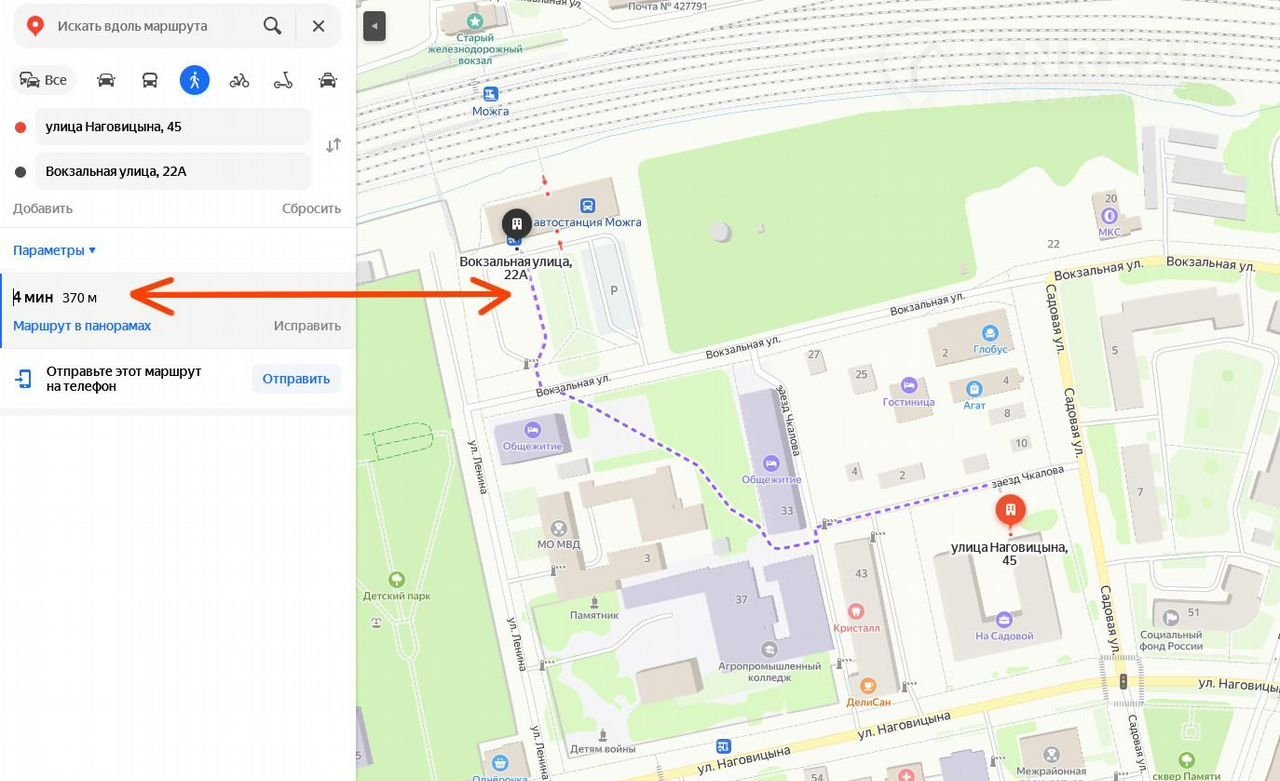Select the car transport mode icon
This screenshot has width=1280, height=781.
[x=106, y=80]
